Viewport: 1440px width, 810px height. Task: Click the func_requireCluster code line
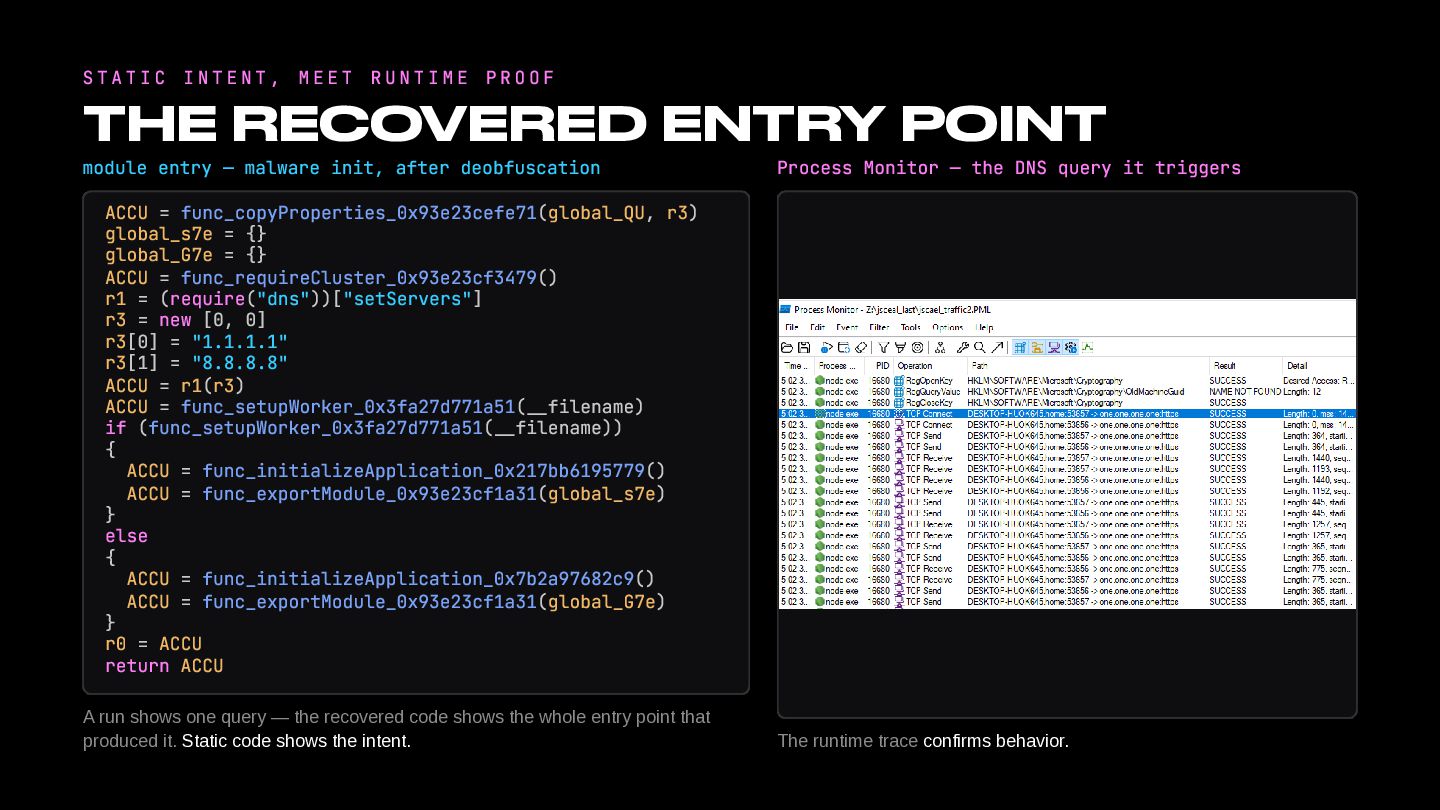coord(331,277)
